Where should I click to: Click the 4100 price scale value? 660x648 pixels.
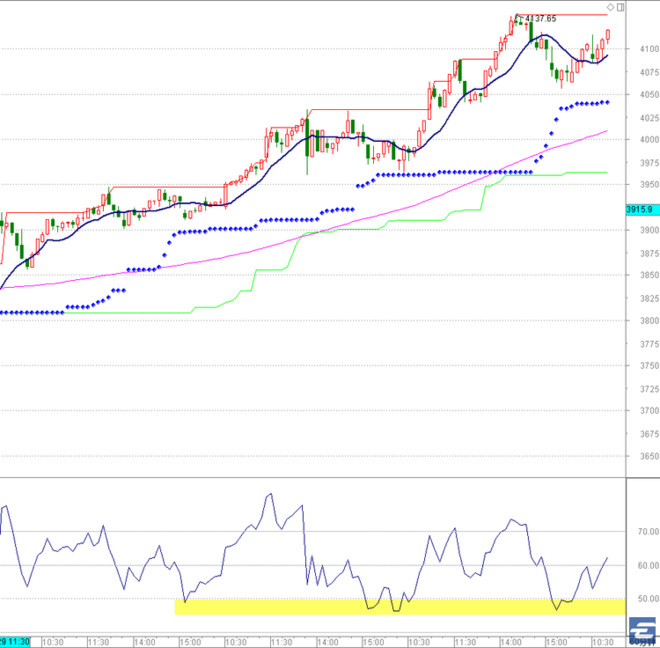[x=649, y=49]
